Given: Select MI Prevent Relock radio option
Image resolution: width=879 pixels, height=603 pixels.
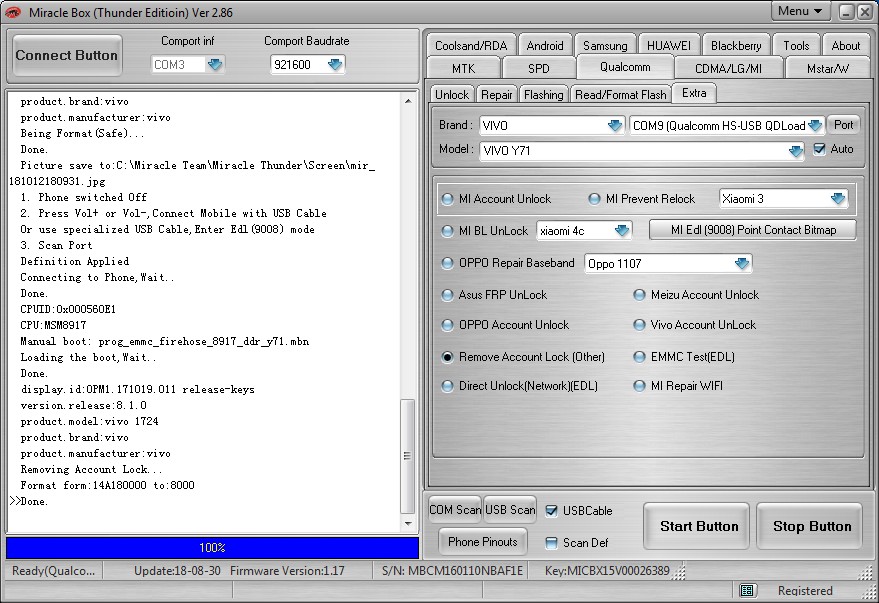Looking at the screenshot, I should 594,199.
